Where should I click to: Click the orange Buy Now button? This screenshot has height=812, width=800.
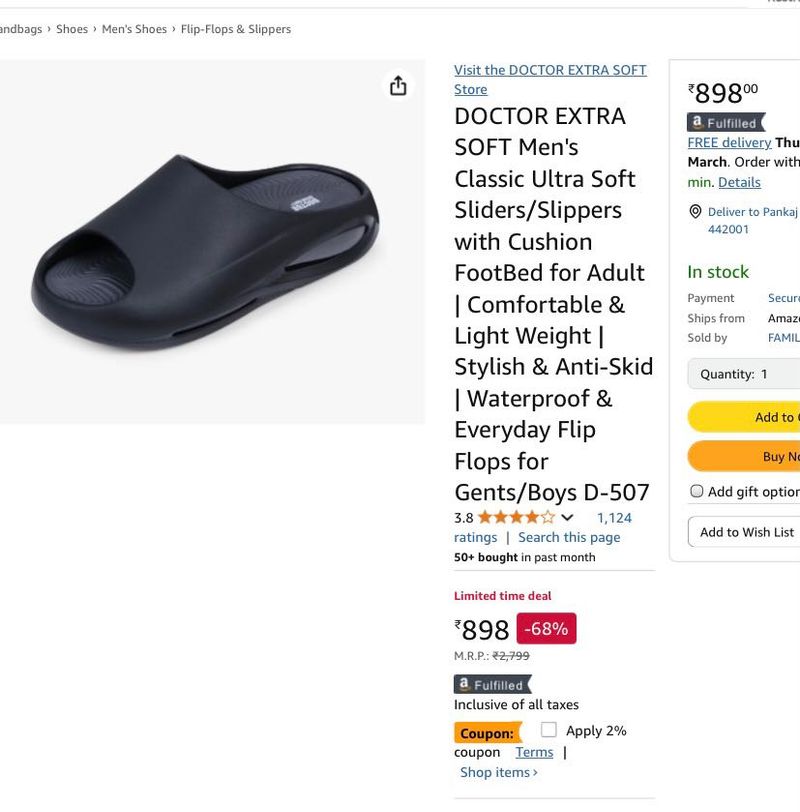[744, 456]
